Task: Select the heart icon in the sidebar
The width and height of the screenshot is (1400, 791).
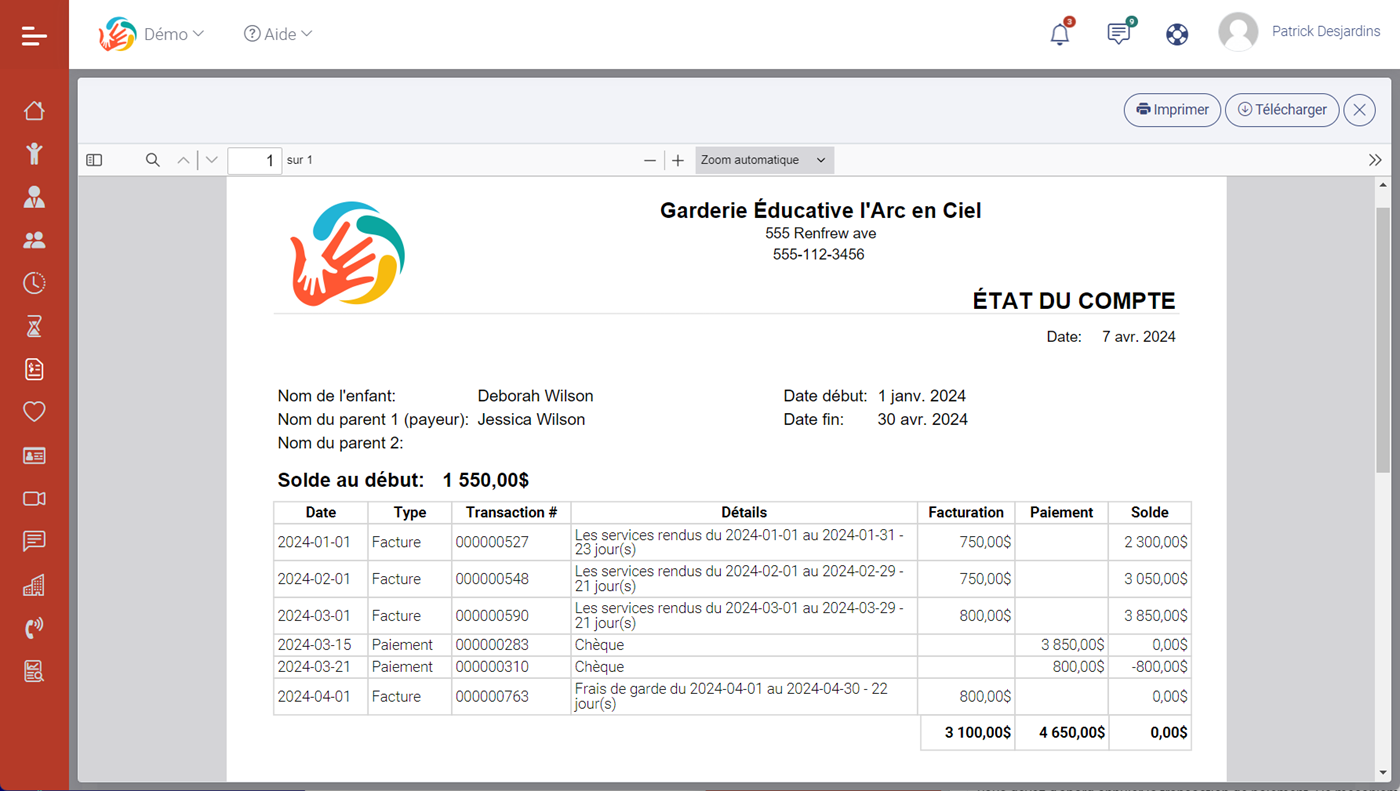Action: pos(34,411)
